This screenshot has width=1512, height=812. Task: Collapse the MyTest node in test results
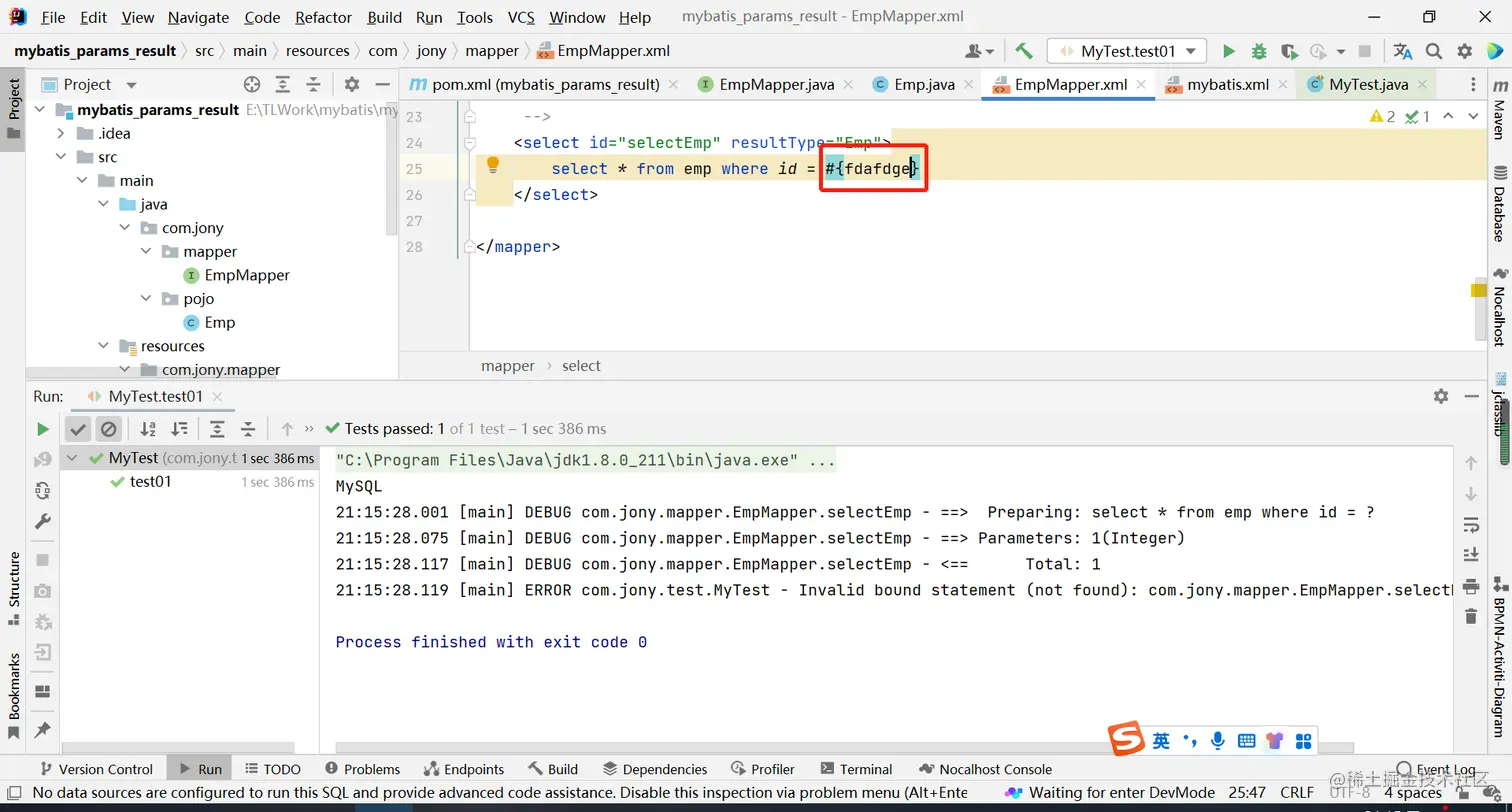click(x=72, y=458)
